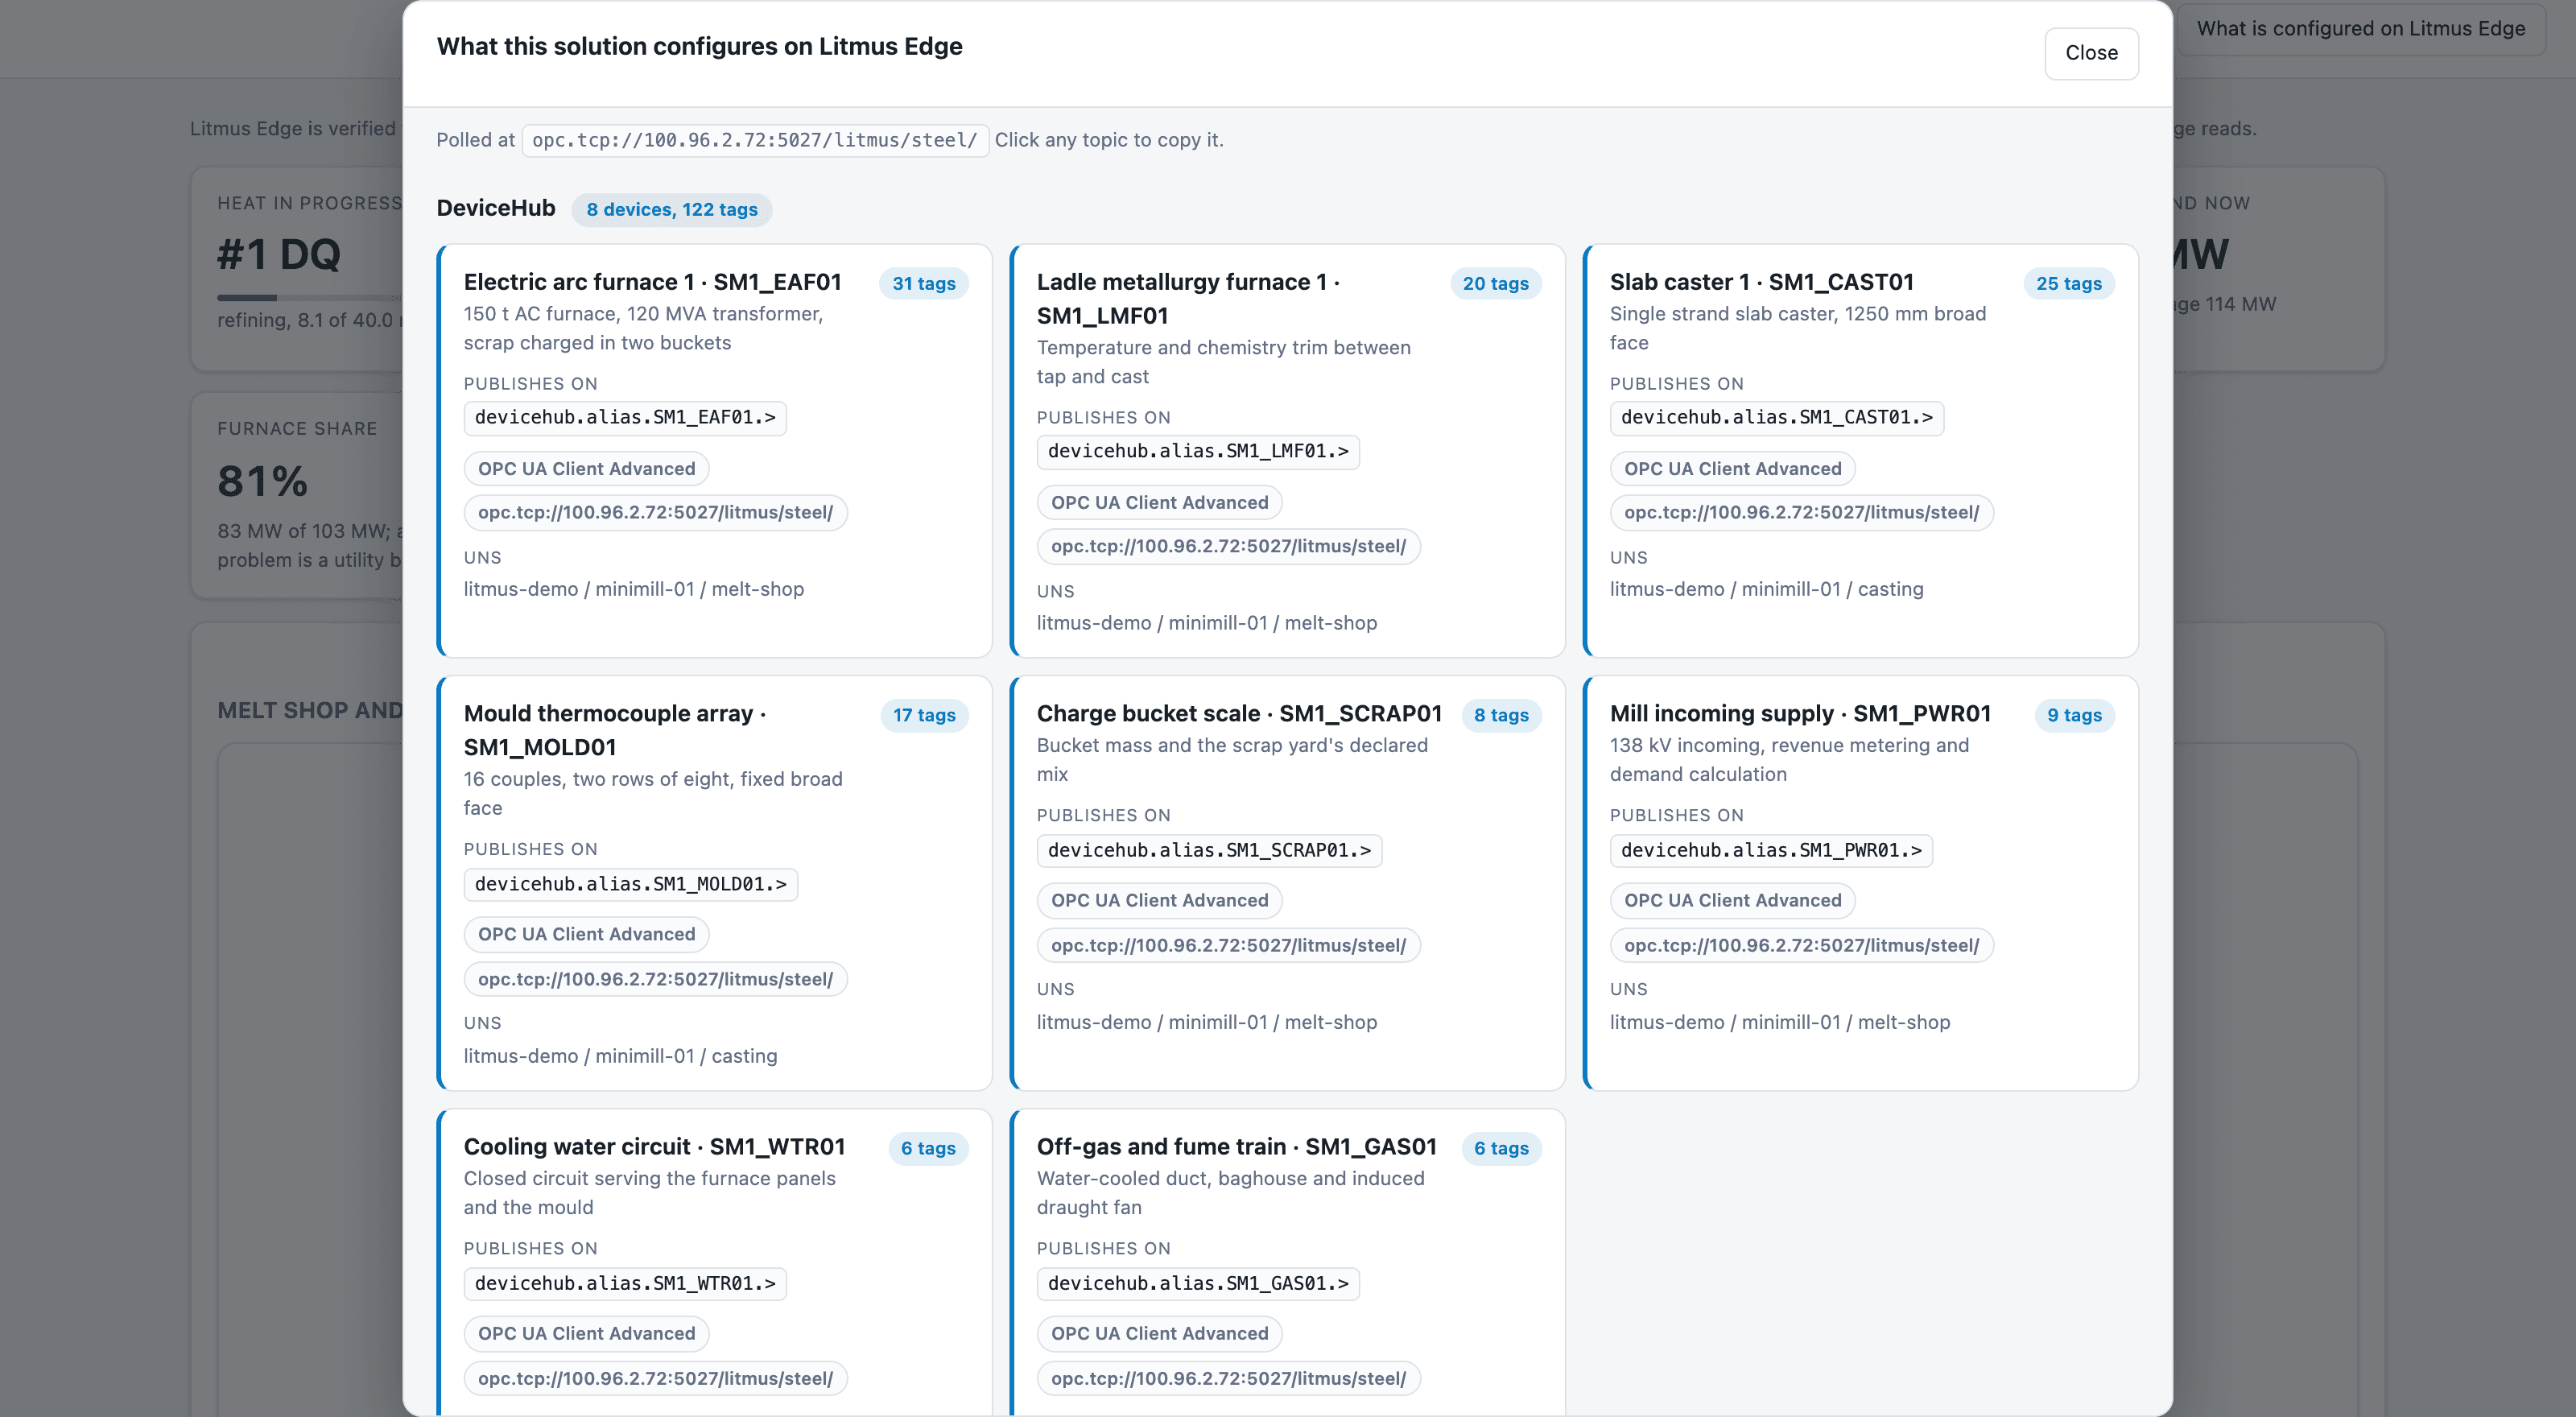Click the Mould thermocouple array card title
This screenshot has height=1417, width=2576.
615,730
